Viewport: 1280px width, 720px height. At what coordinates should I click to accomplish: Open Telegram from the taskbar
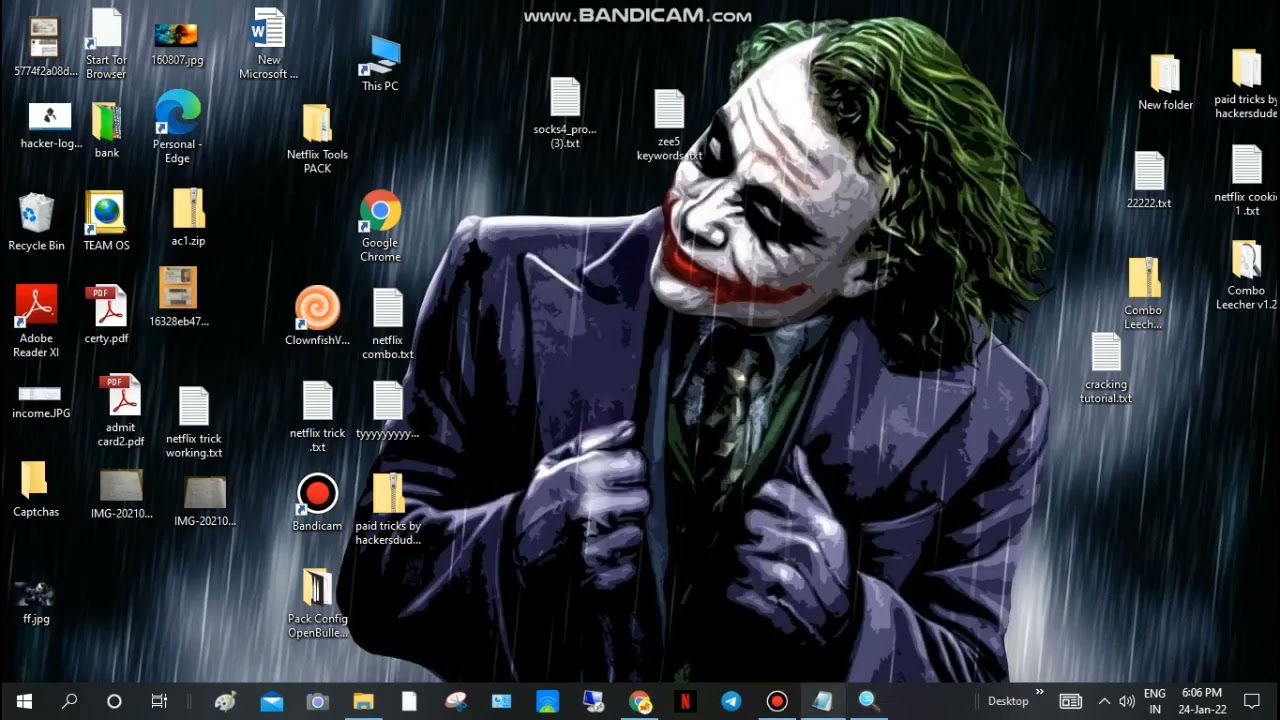coord(731,701)
